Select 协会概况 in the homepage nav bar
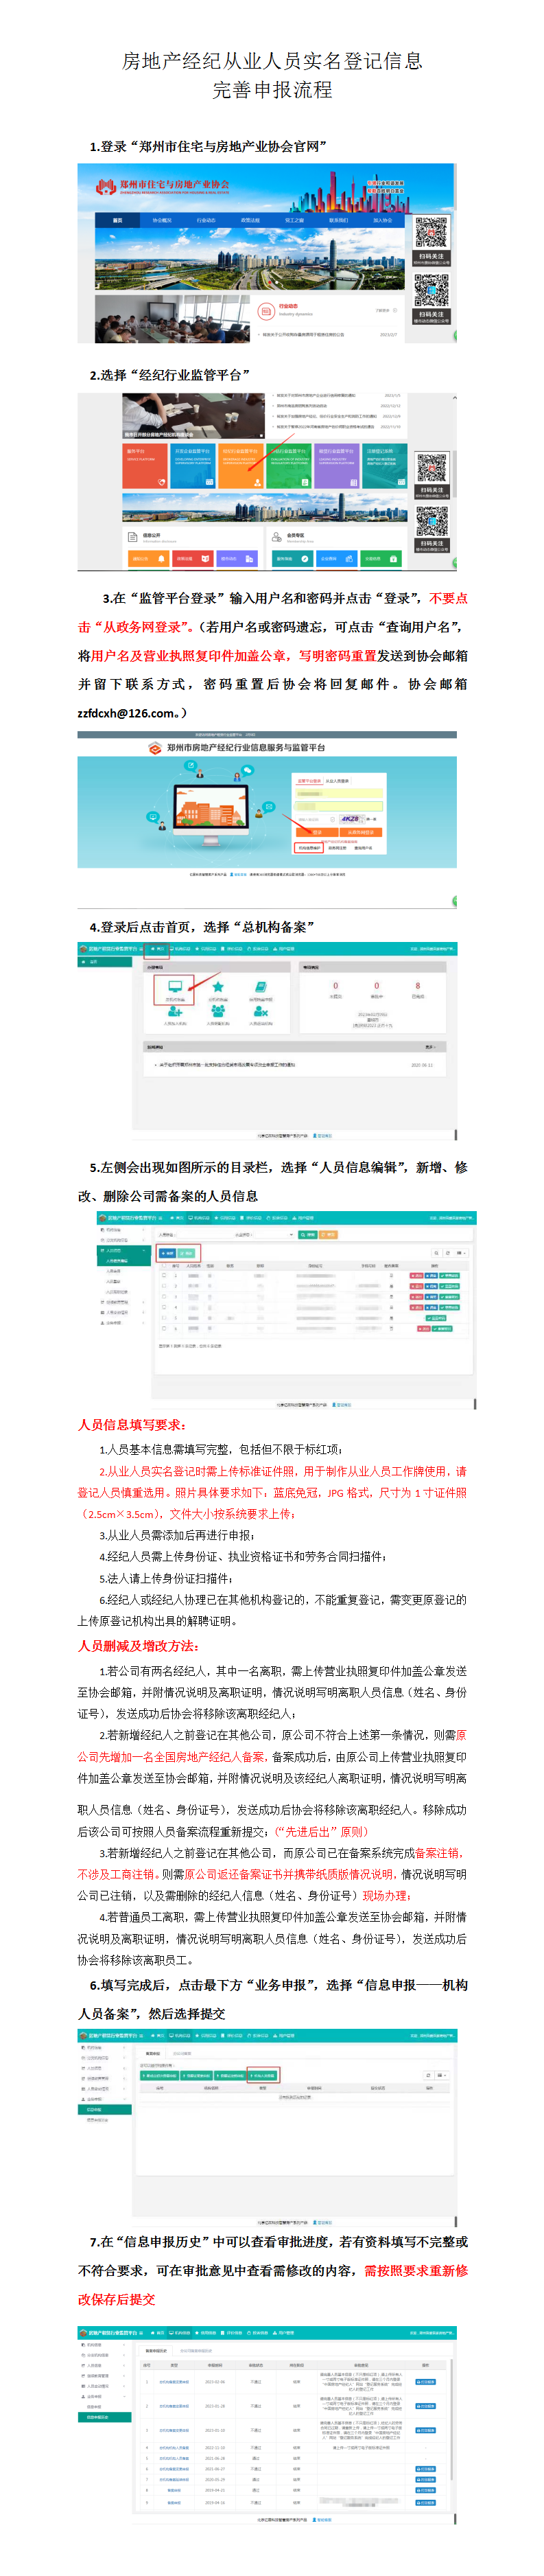544x2576 pixels. pos(162,220)
